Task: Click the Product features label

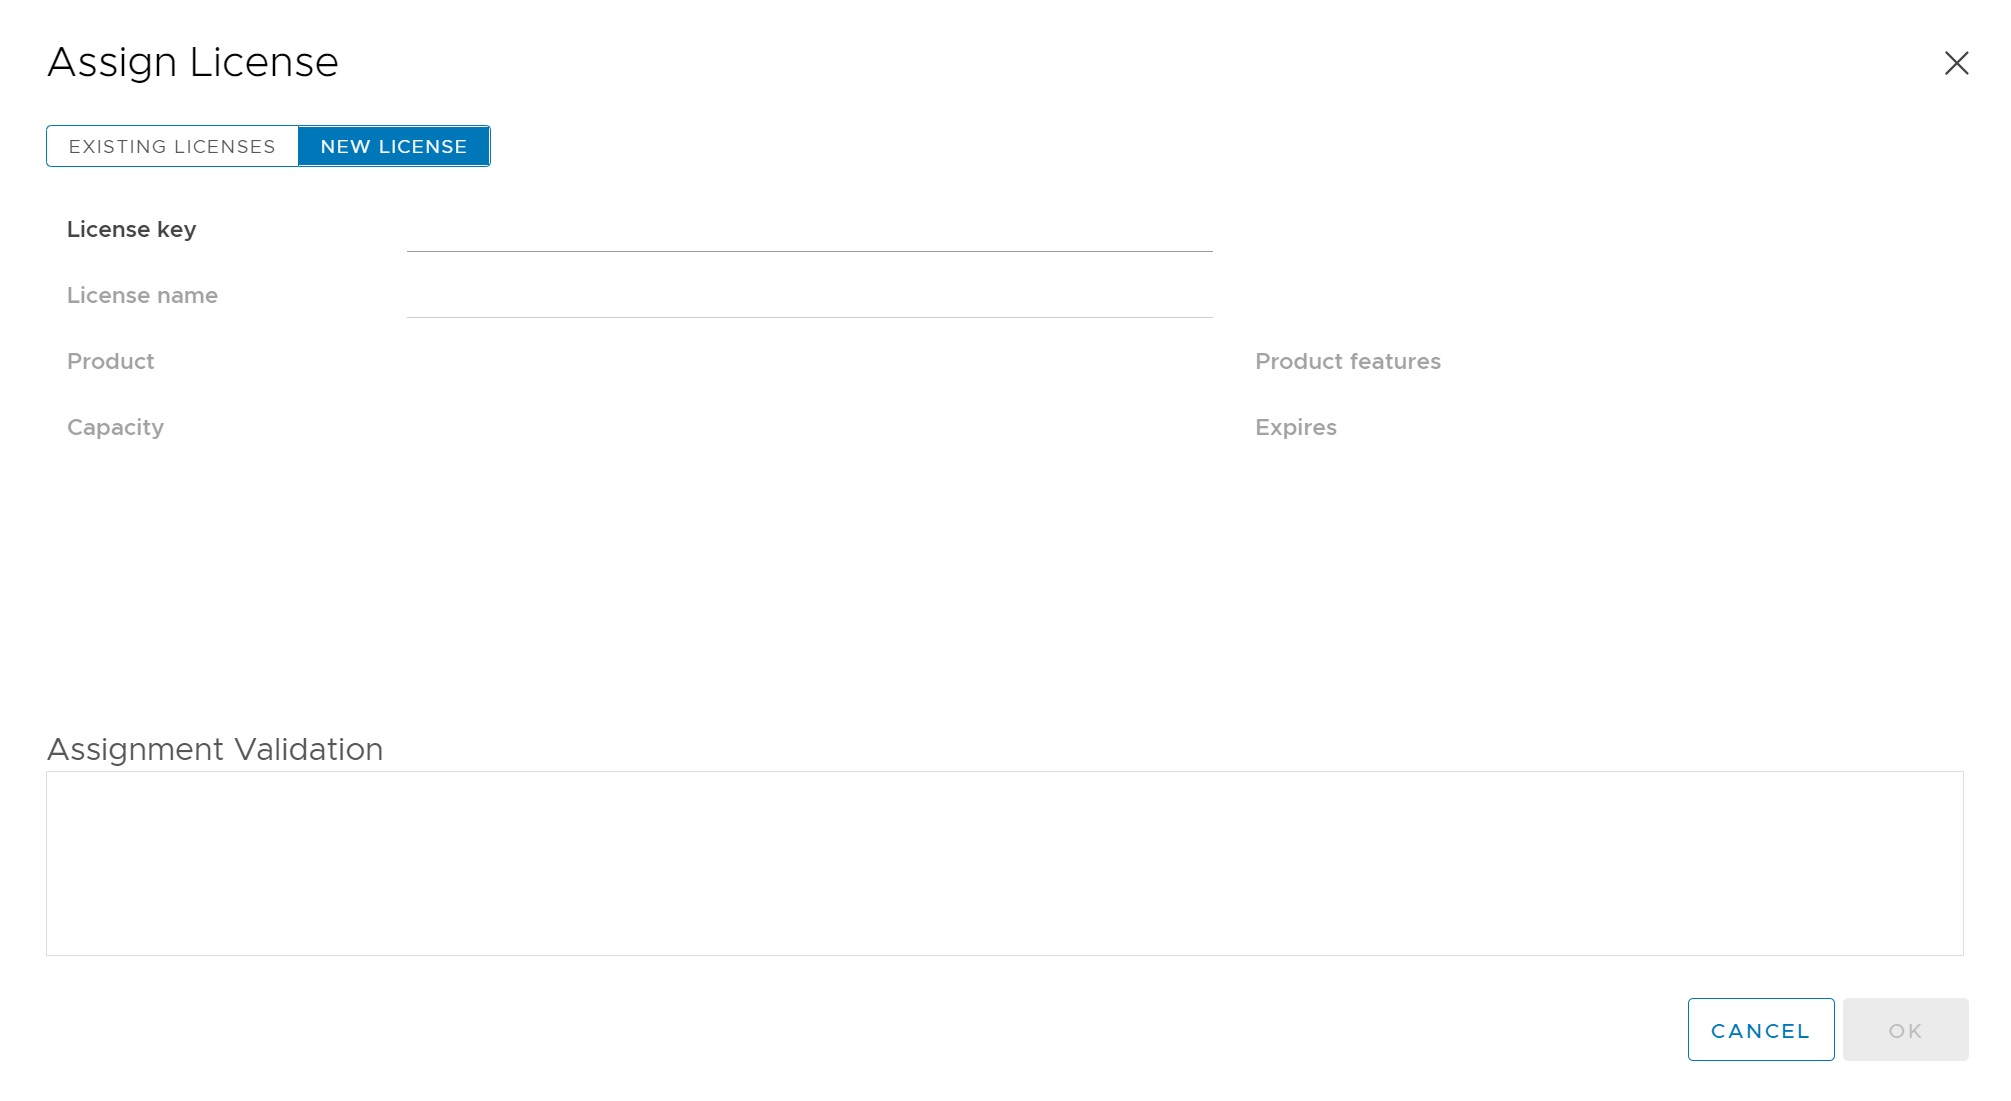Action: (x=1347, y=362)
